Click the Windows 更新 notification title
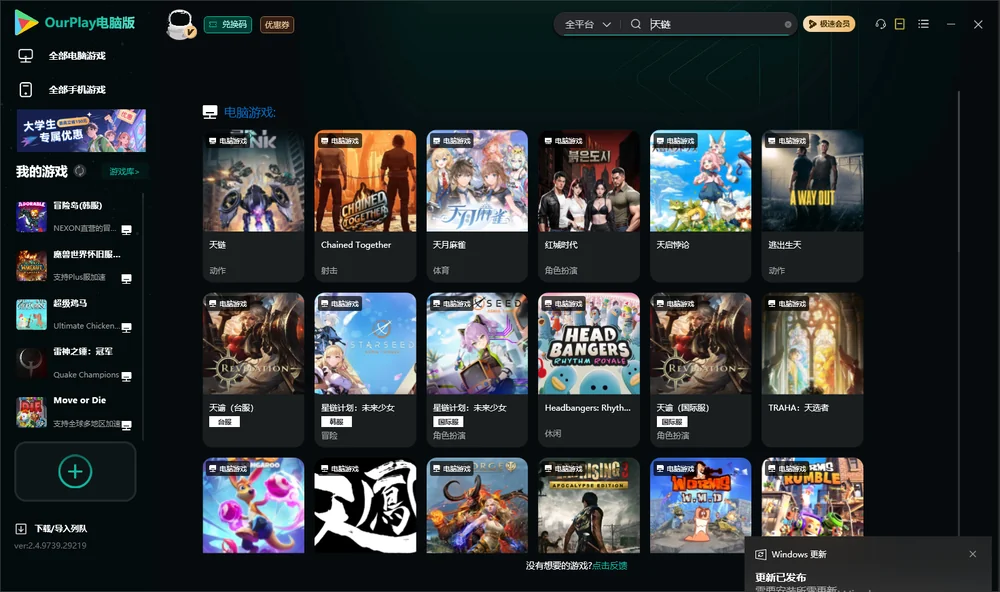Image resolution: width=1000 pixels, height=592 pixels. coord(798,554)
